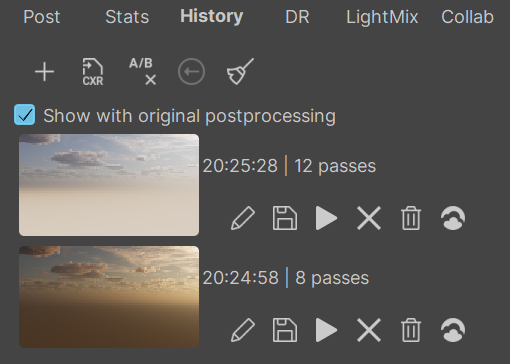The height and width of the screenshot is (364, 510).
Task: Load CXR file into history
Action: tap(93, 72)
